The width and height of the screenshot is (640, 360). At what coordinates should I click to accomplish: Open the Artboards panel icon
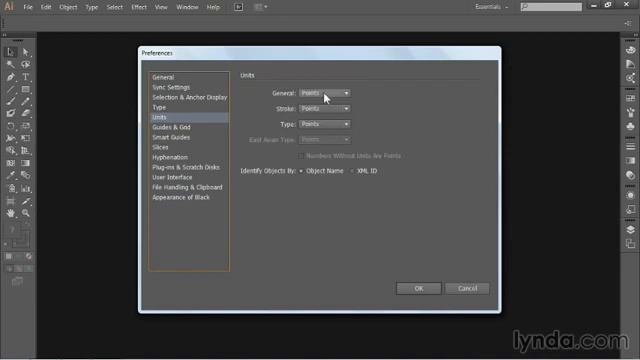(630, 244)
